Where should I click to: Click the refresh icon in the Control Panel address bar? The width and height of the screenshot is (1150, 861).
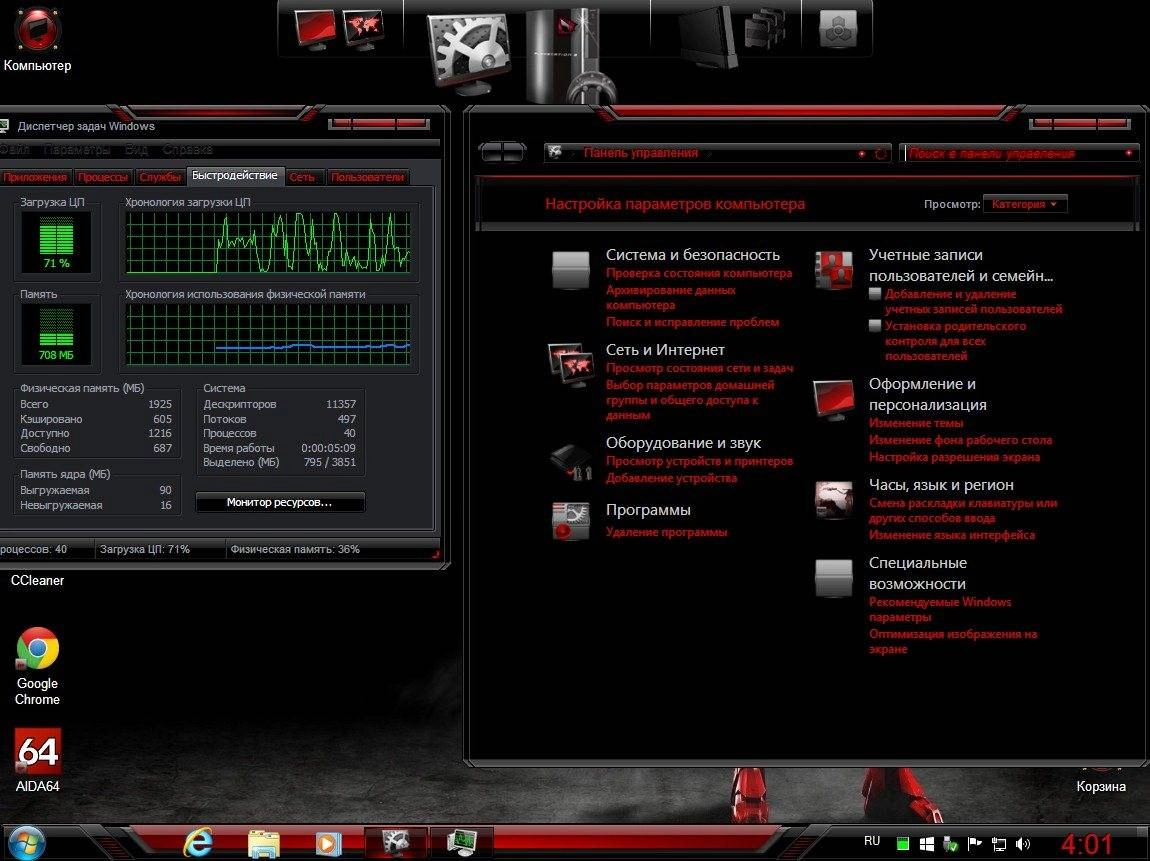(881, 153)
